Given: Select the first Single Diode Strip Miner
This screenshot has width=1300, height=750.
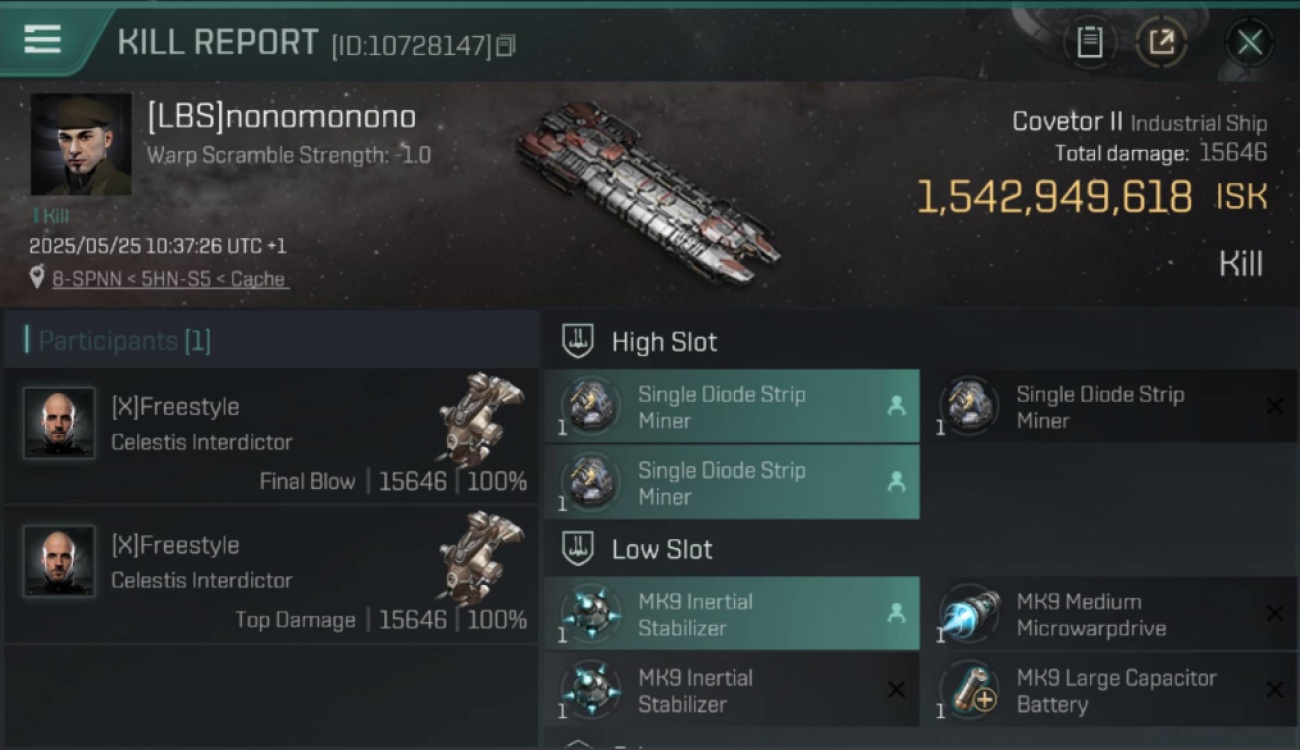Looking at the screenshot, I should pyautogui.click(x=732, y=406).
